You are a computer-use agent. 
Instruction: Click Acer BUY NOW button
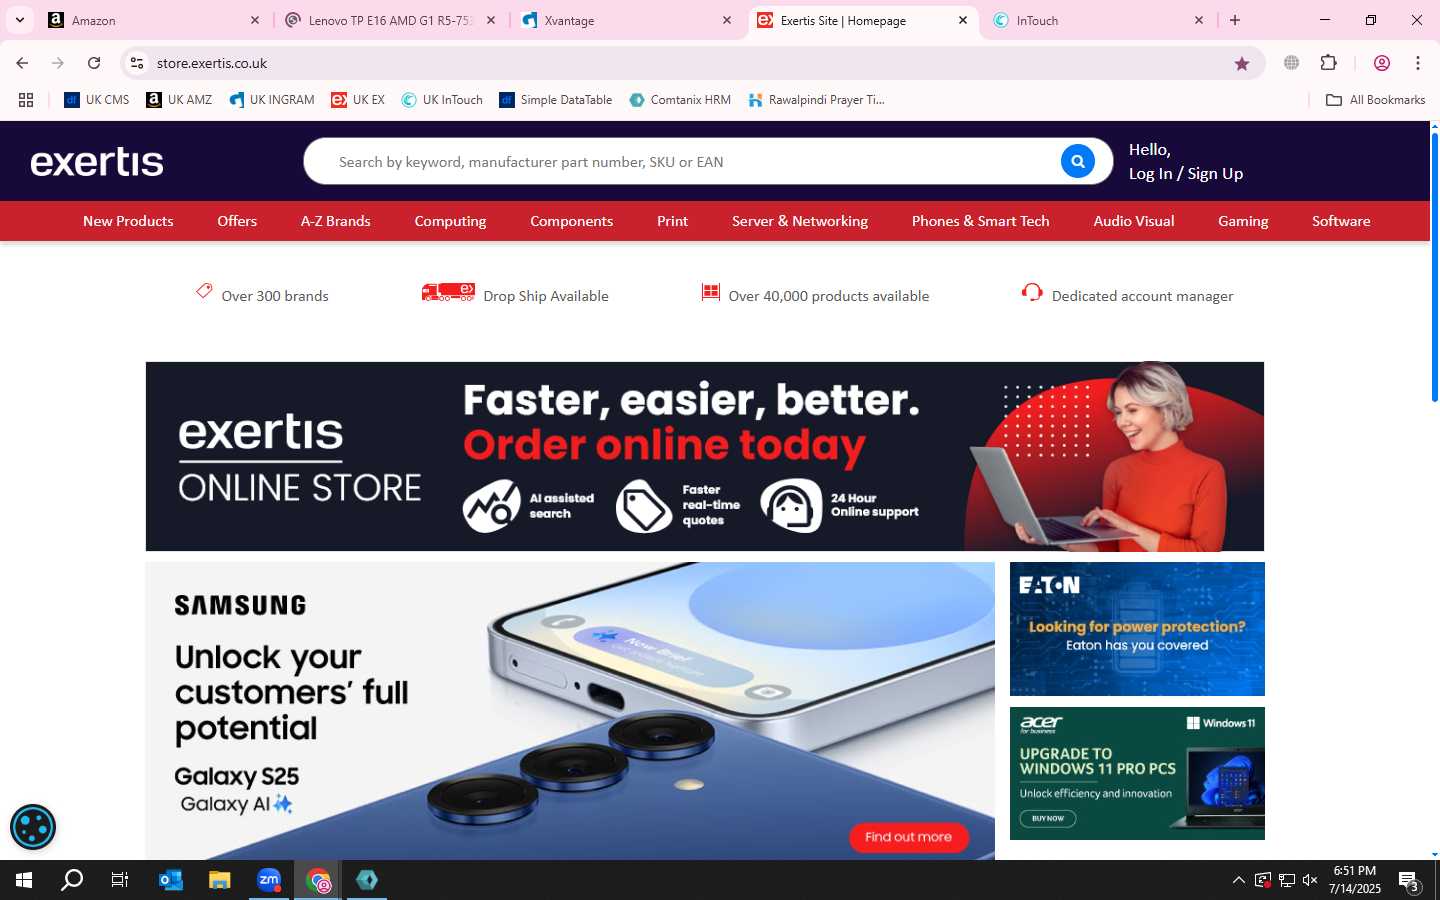click(1048, 818)
